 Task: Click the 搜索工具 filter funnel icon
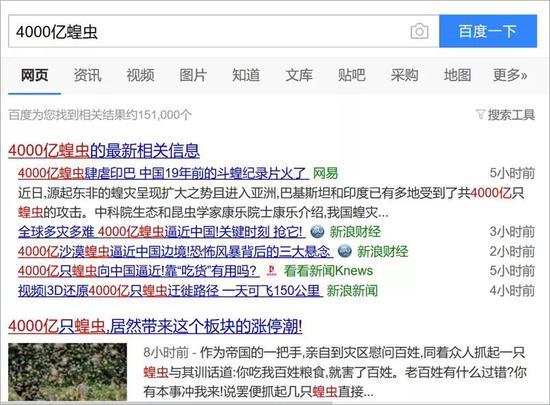(x=480, y=114)
